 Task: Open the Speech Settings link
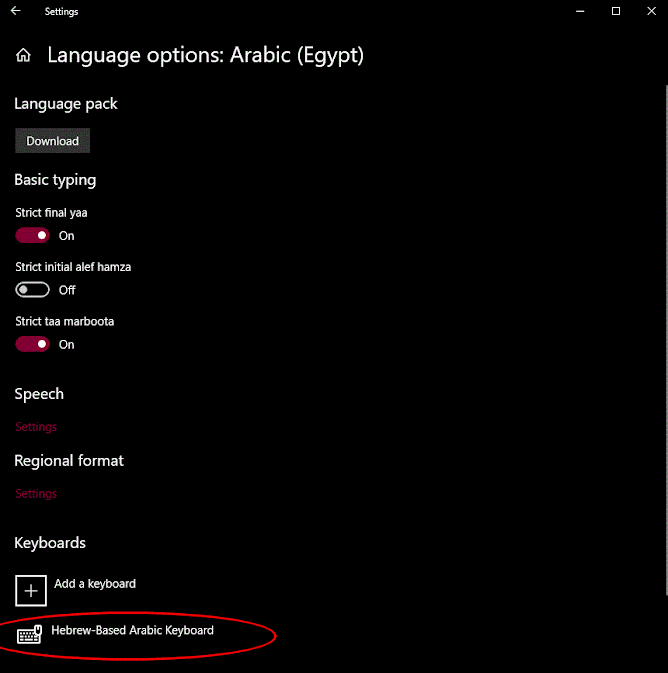(x=36, y=427)
